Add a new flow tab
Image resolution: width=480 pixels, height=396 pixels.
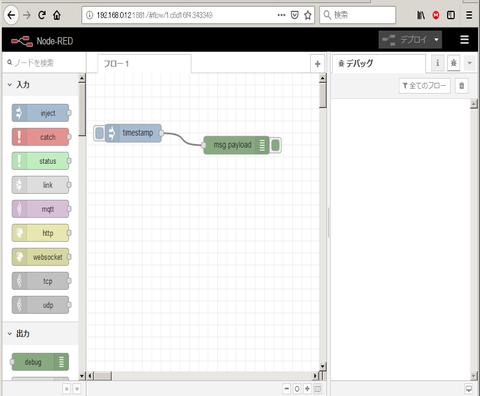click(x=317, y=64)
